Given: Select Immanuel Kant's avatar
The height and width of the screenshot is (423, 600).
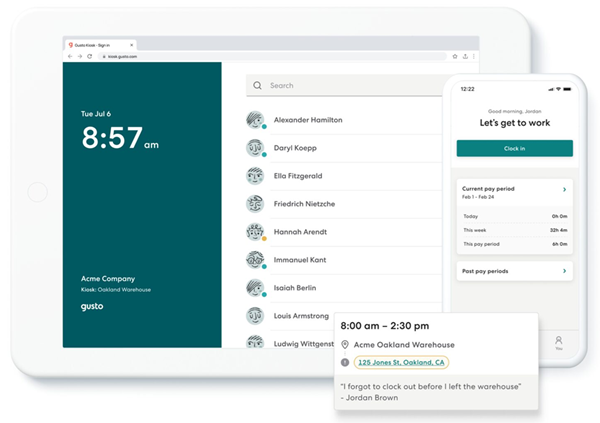Looking at the screenshot, I should 255,260.
